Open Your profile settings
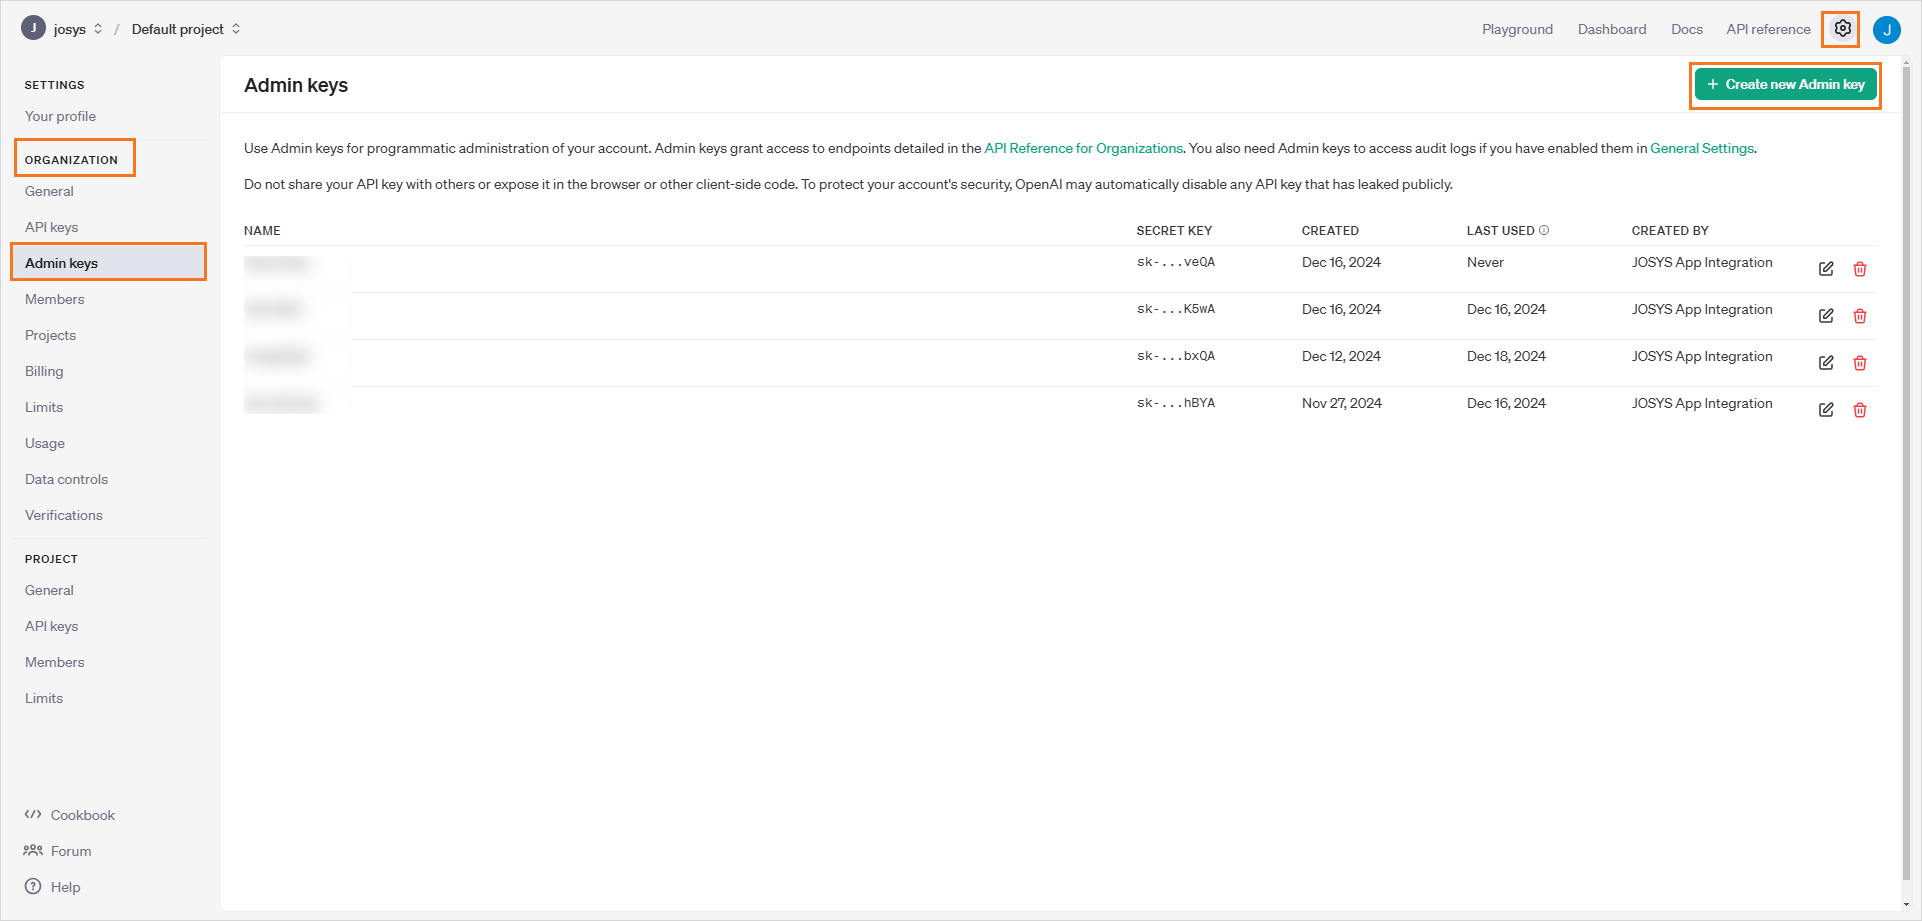The height and width of the screenshot is (921, 1922). 60,116
